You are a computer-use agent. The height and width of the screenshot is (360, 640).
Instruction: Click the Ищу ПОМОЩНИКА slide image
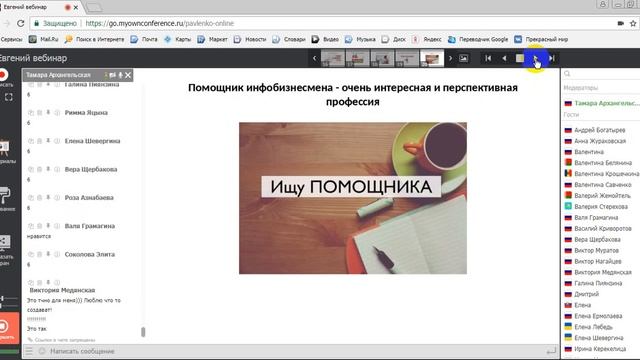353,198
